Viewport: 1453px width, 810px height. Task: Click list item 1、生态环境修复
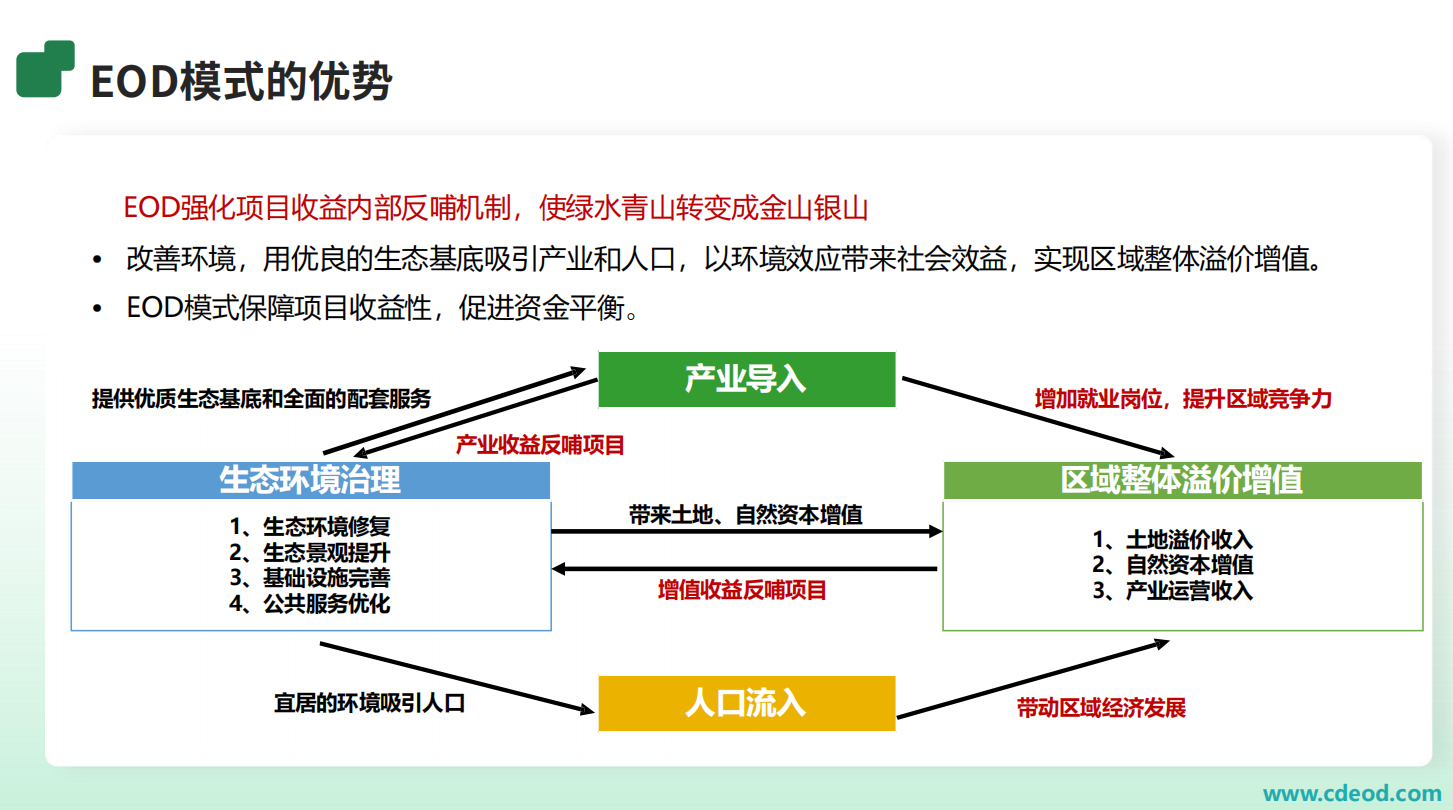point(310,526)
